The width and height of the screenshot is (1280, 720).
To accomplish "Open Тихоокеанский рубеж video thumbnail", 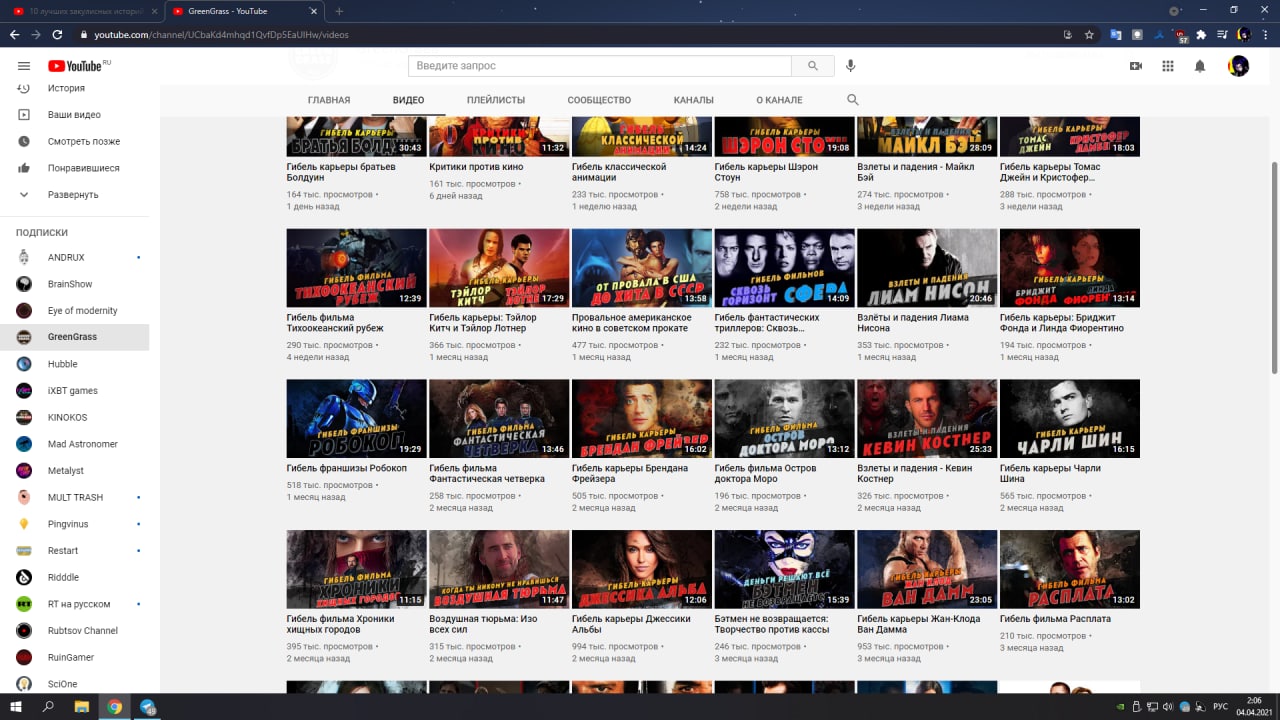I will (x=356, y=268).
